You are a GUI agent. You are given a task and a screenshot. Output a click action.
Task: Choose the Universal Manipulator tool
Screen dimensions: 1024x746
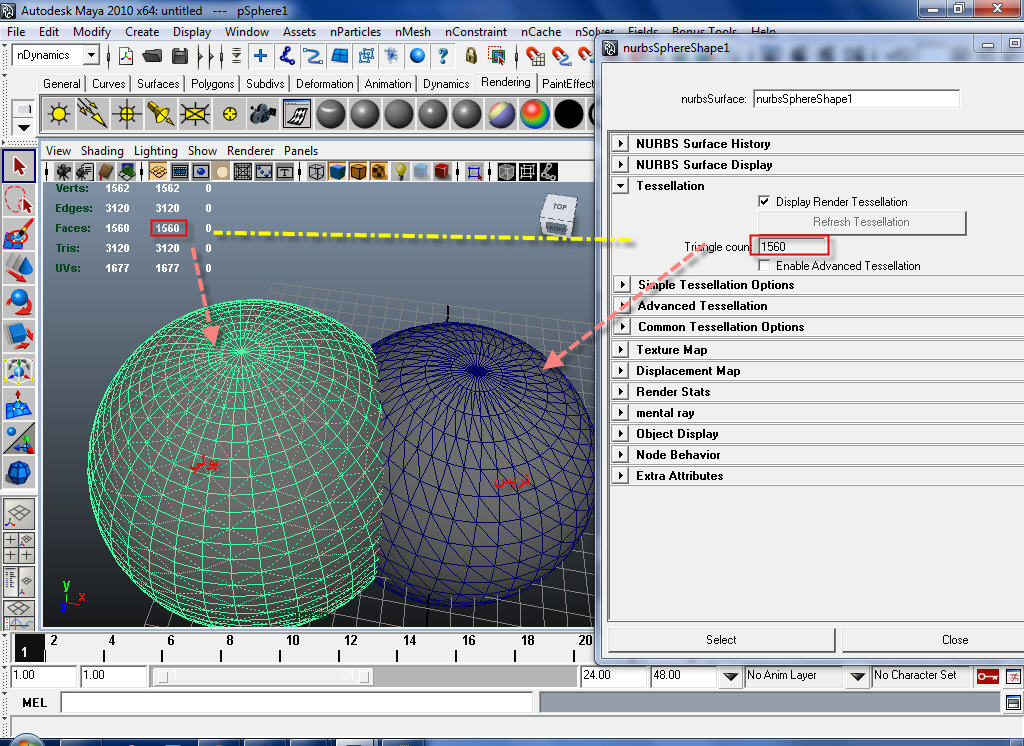click(19, 370)
